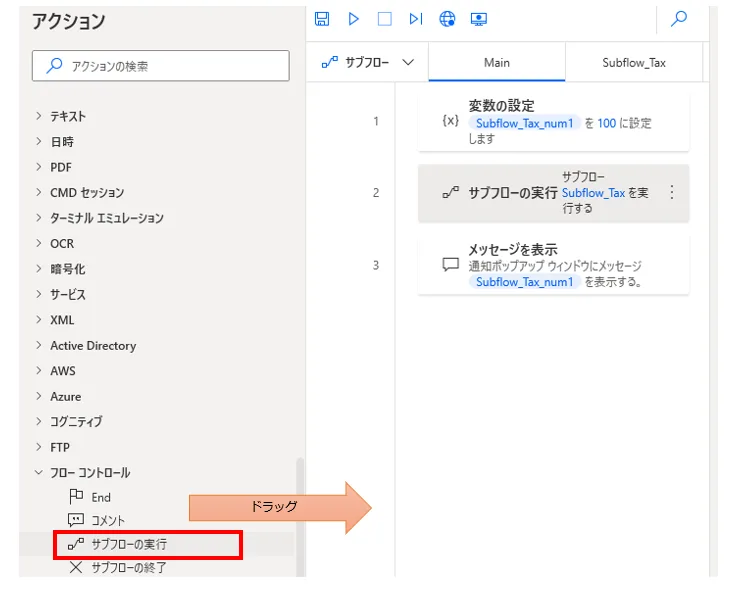Switch to the Subflow_Tax tab
This screenshot has height=598, width=739.
pyautogui.click(x=633, y=62)
